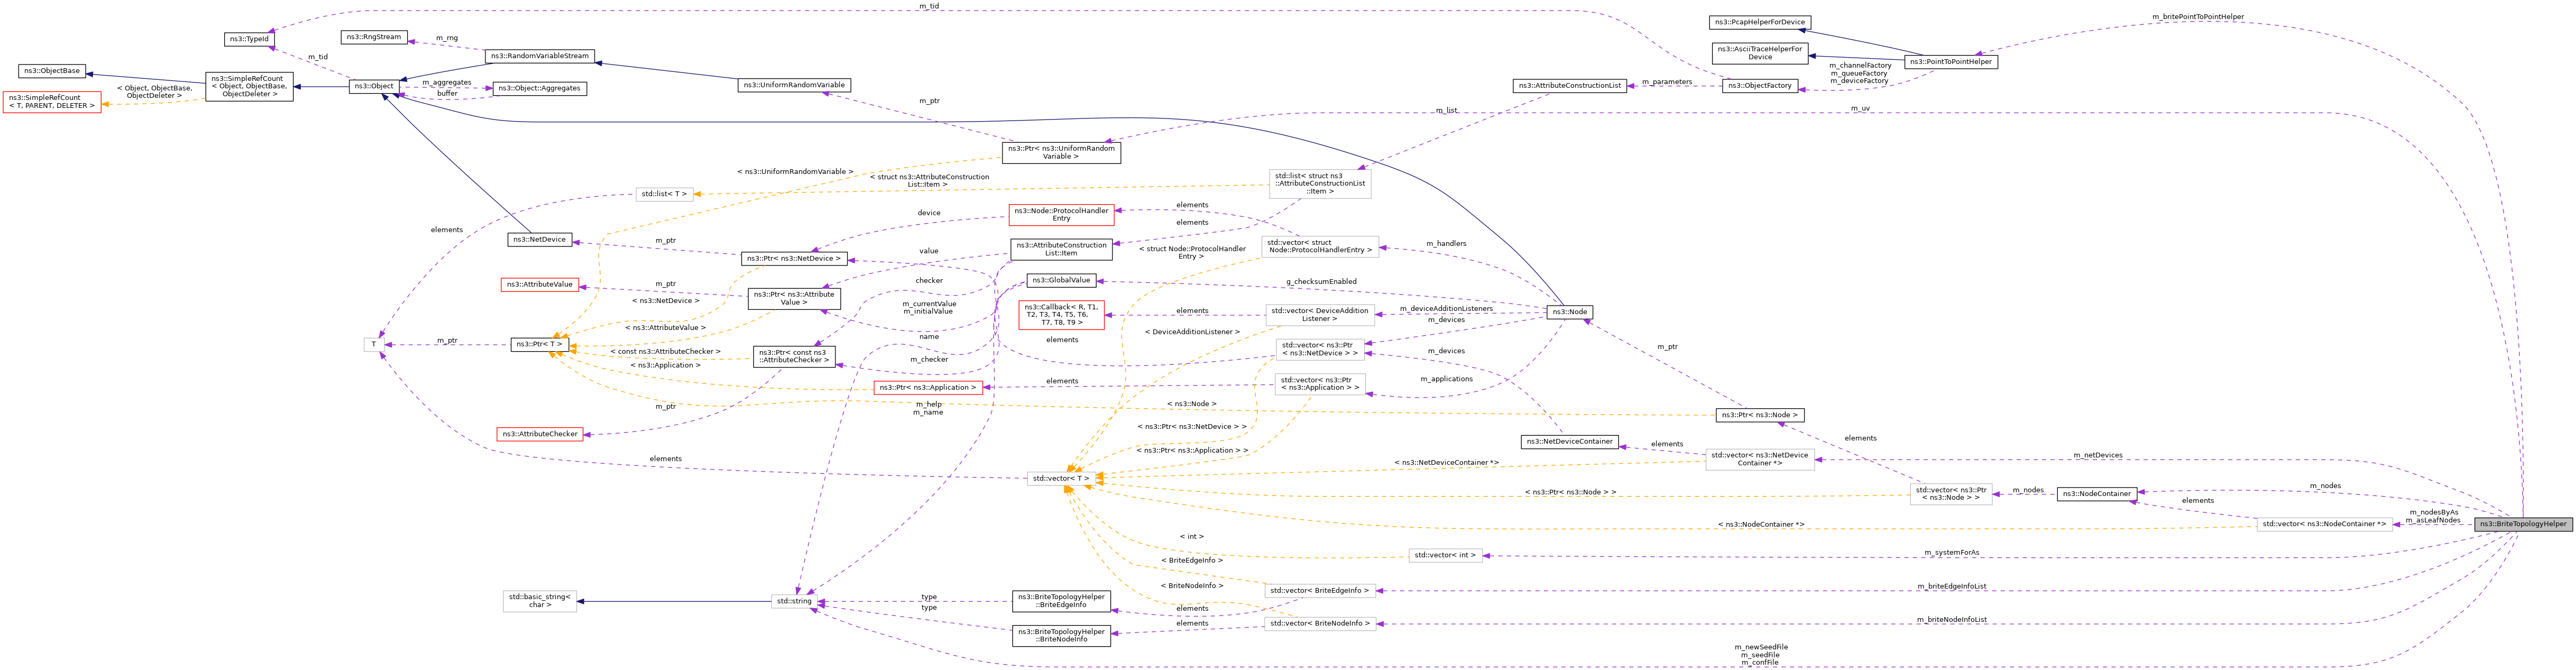
Task: Open the ns3::NodeContainer node
Action: click(x=2097, y=494)
